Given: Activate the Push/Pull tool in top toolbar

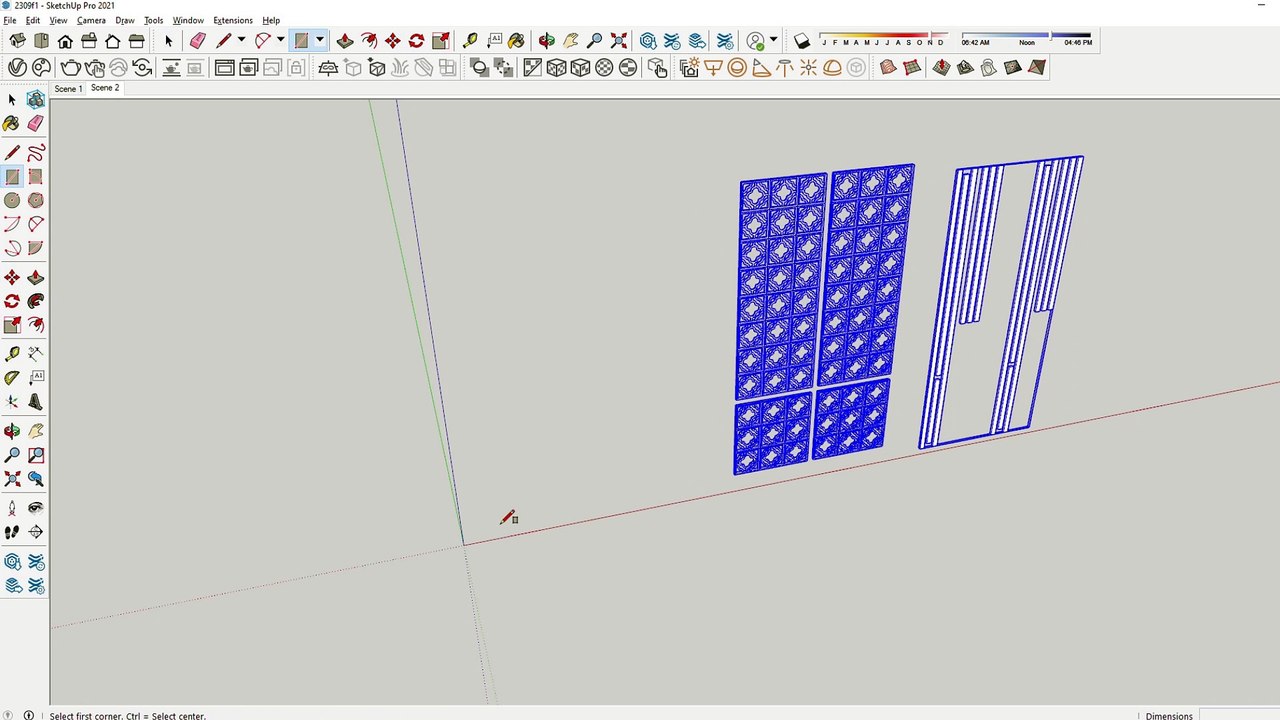Looking at the screenshot, I should click(x=345, y=41).
